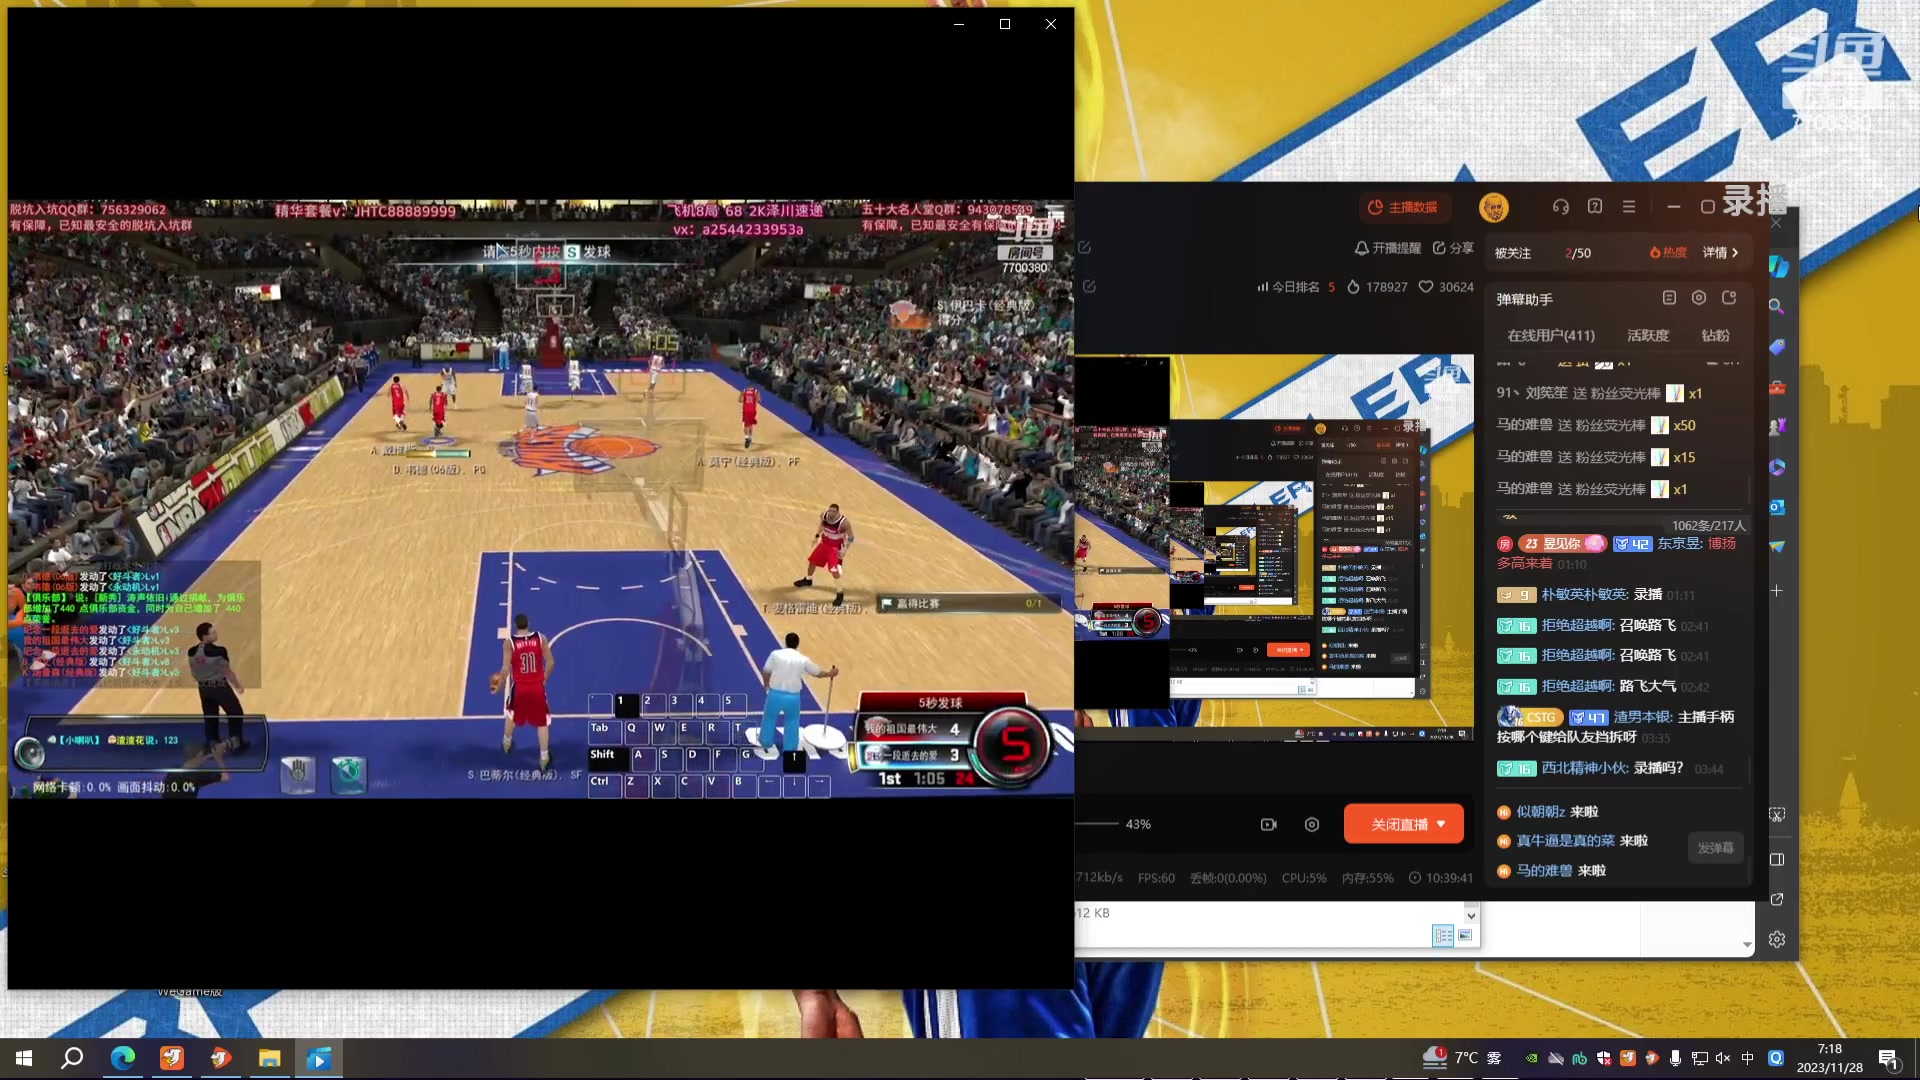The image size is (1920, 1080).
Task: Click the 开播提醒 broadcast reminder bell
Action: click(1387, 248)
